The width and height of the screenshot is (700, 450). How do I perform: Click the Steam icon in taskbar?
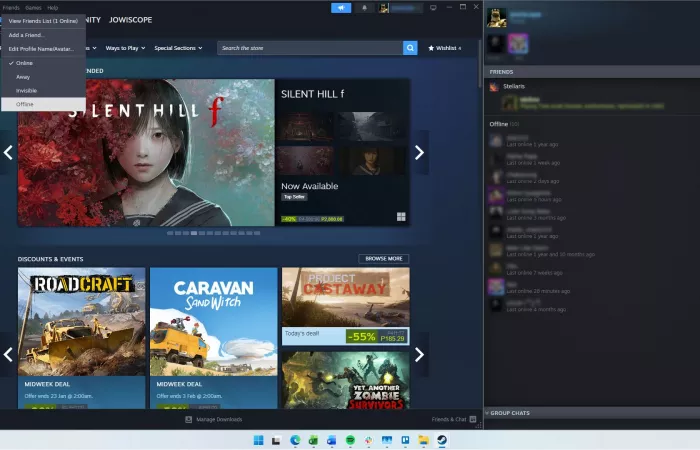pos(442,440)
